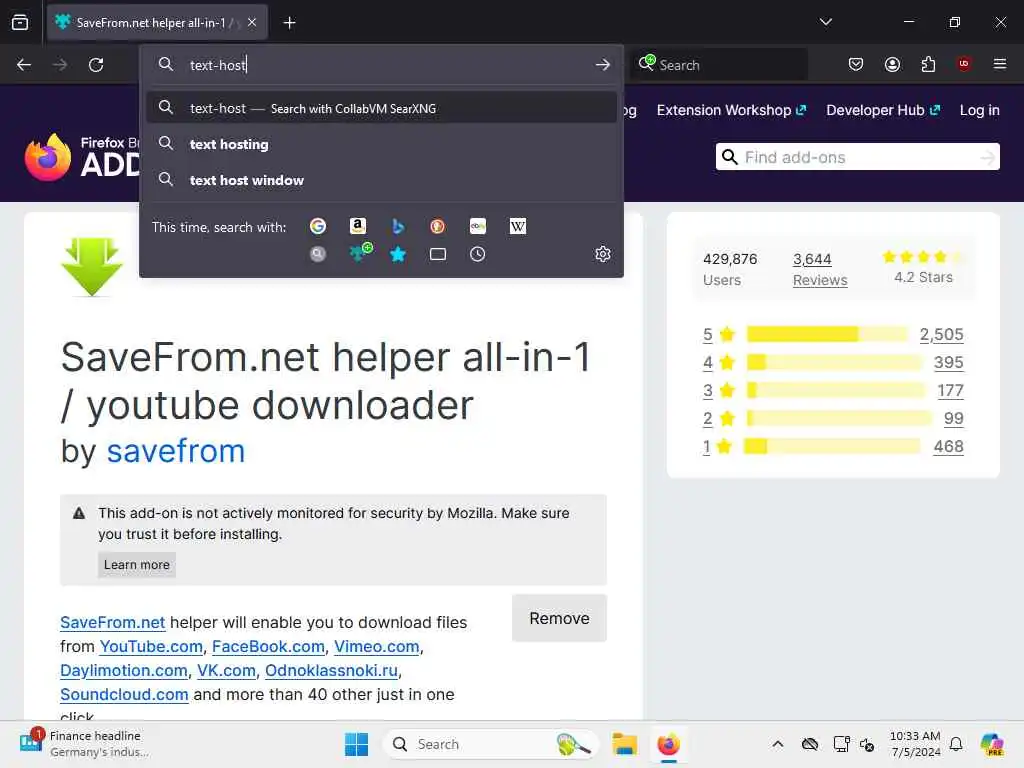Show the 177 three-star reviews

pyautogui.click(x=950, y=391)
